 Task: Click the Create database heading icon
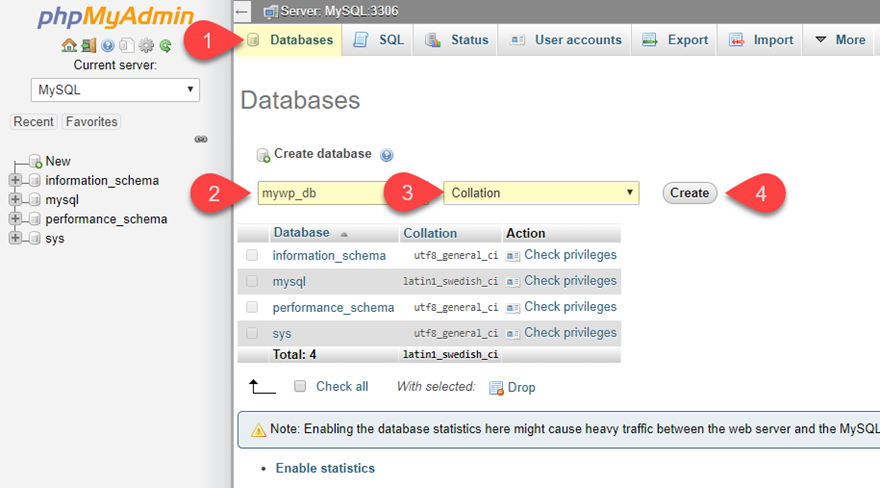pos(263,155)
